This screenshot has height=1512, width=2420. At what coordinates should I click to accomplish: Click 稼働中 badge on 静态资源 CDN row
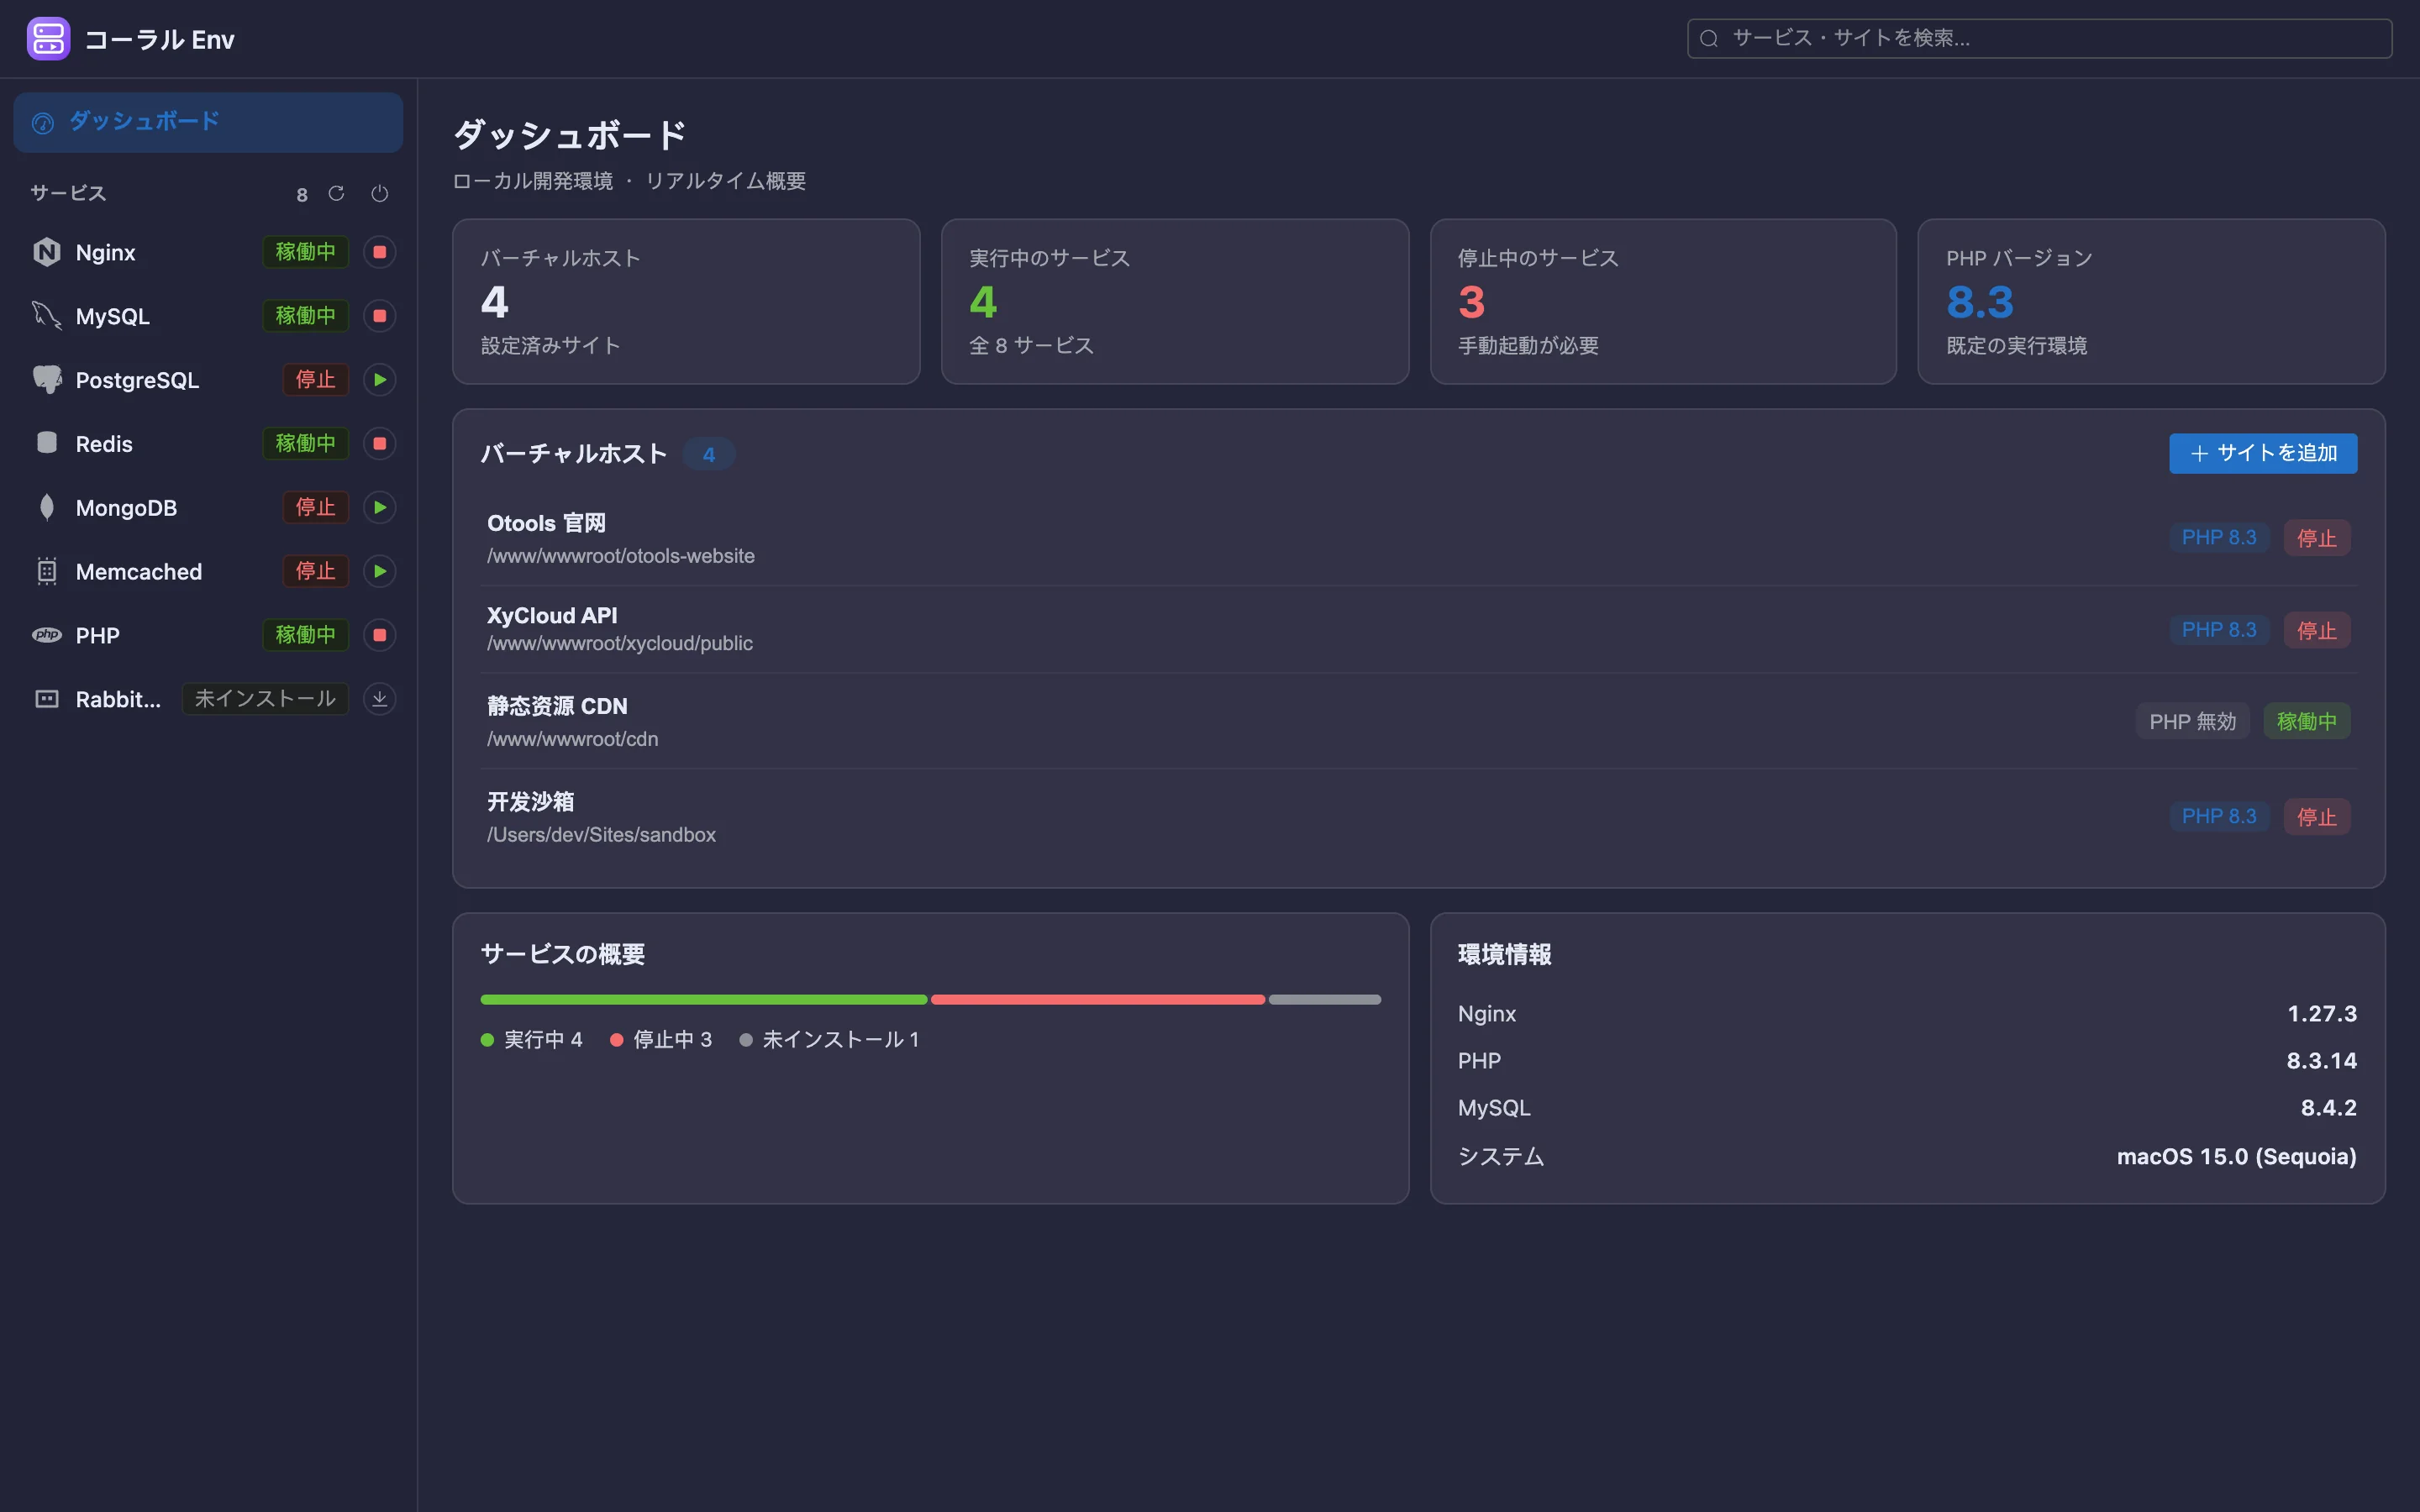tap(2306, 721)
